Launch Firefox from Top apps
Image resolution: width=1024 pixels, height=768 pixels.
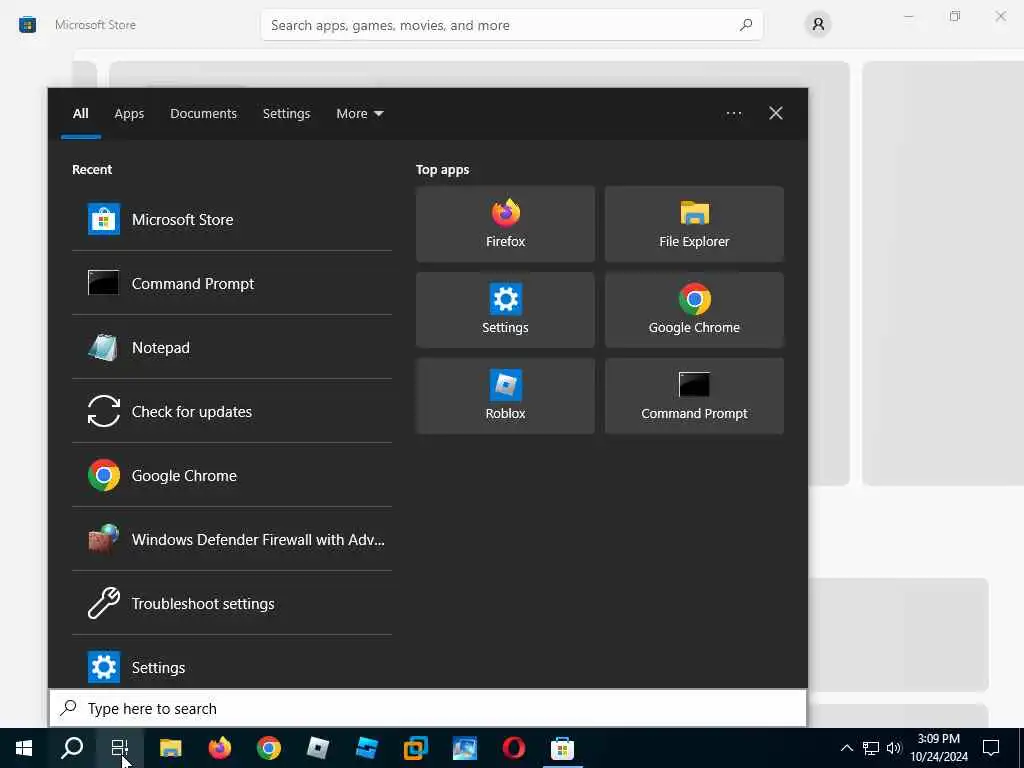click(x=505, y=224)
